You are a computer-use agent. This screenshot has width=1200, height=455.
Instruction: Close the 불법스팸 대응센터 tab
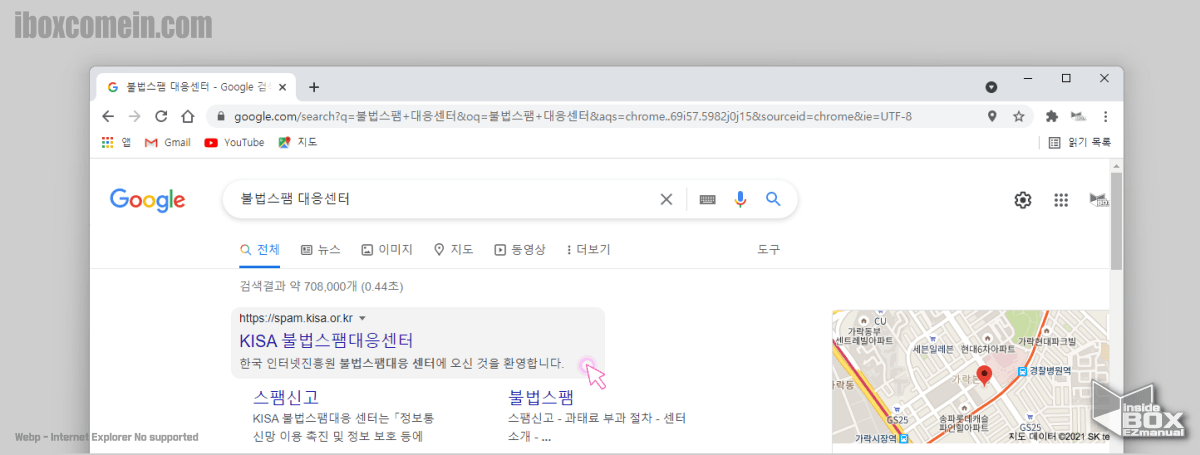click(282, 87)
